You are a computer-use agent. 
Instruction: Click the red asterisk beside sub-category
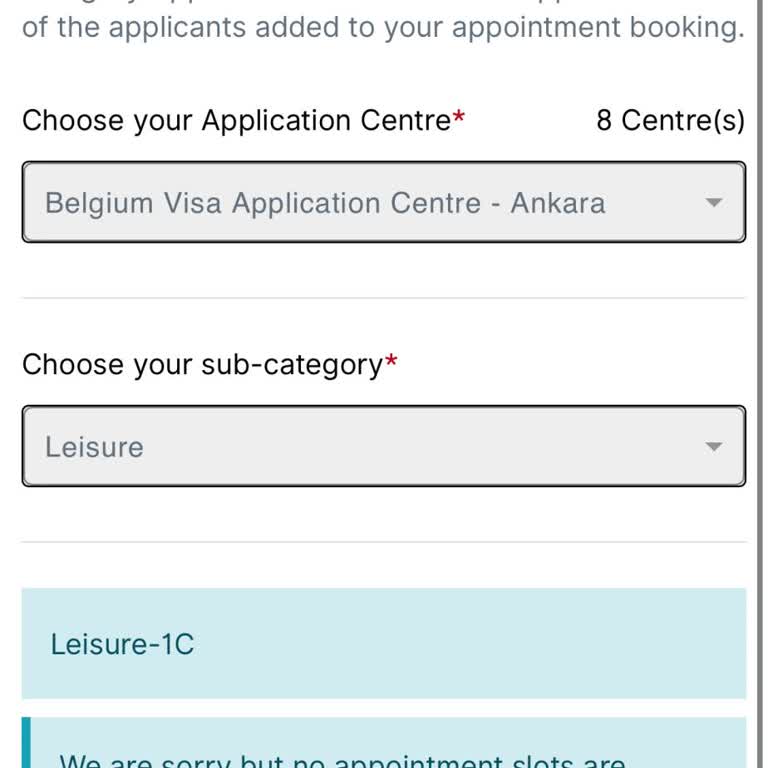(391, 362)
